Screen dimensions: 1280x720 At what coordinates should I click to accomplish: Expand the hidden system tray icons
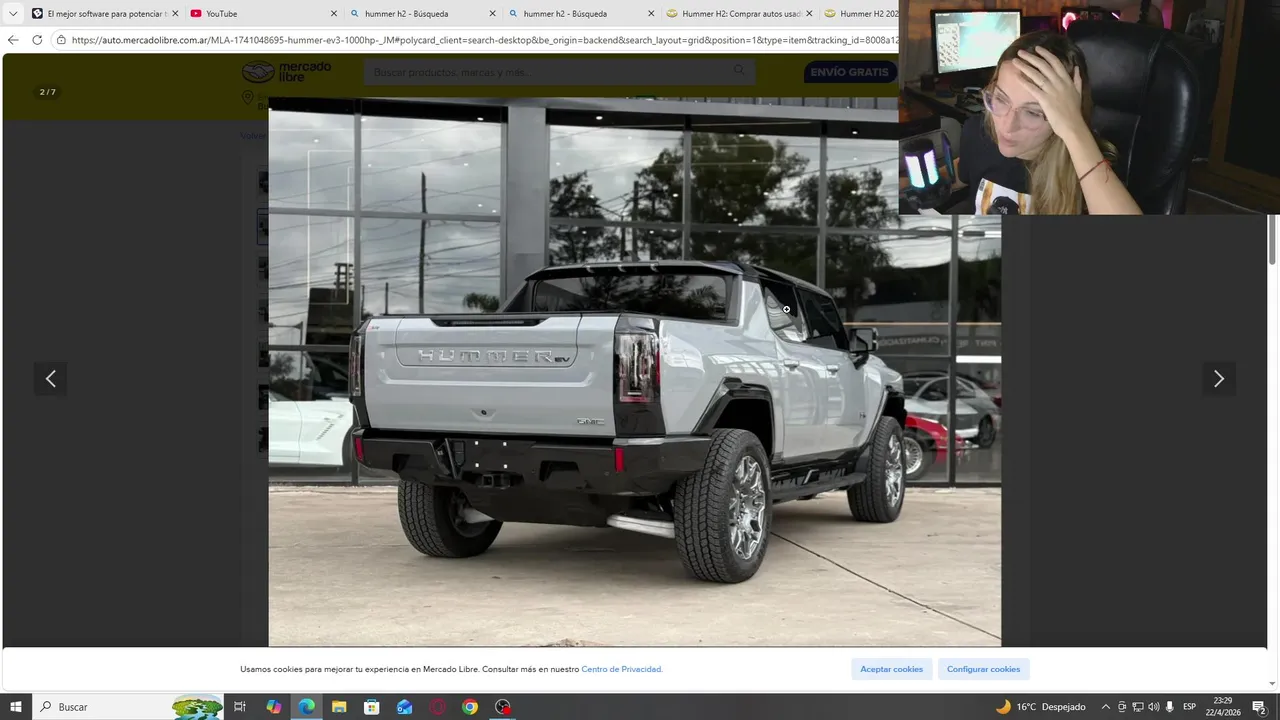point(1105,707)
